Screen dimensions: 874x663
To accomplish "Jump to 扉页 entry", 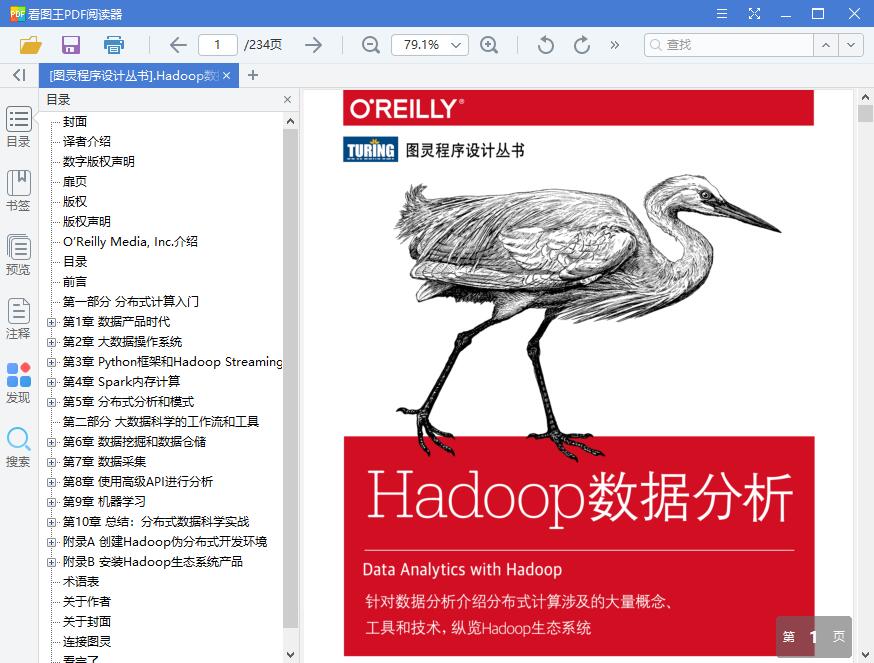I will 75,182.
